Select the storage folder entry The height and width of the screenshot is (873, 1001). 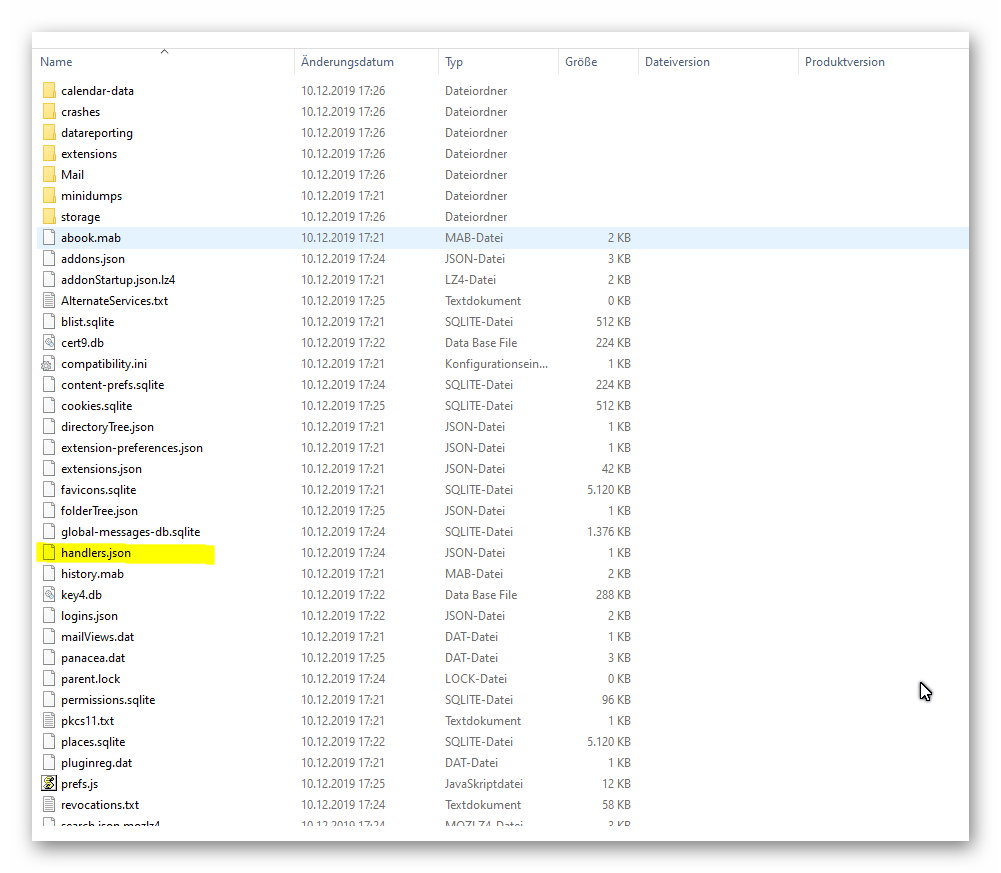80,217
